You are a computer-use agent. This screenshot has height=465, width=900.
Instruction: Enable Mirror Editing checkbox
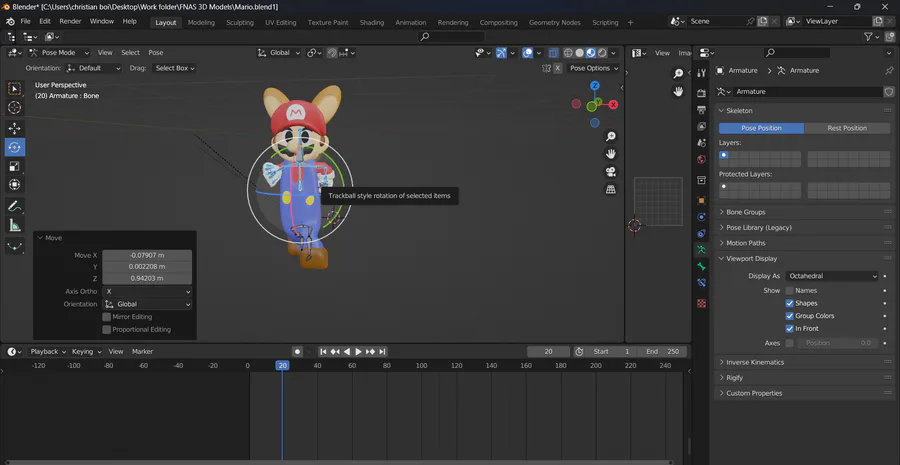pos(106,317)
